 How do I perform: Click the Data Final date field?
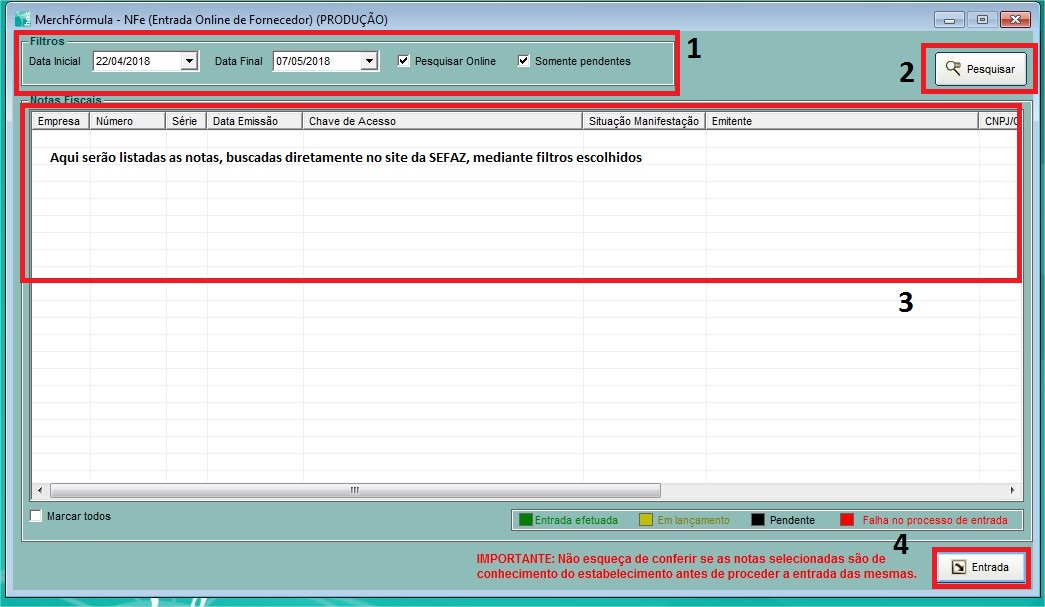pyautogui.click(x=315, y=61)
